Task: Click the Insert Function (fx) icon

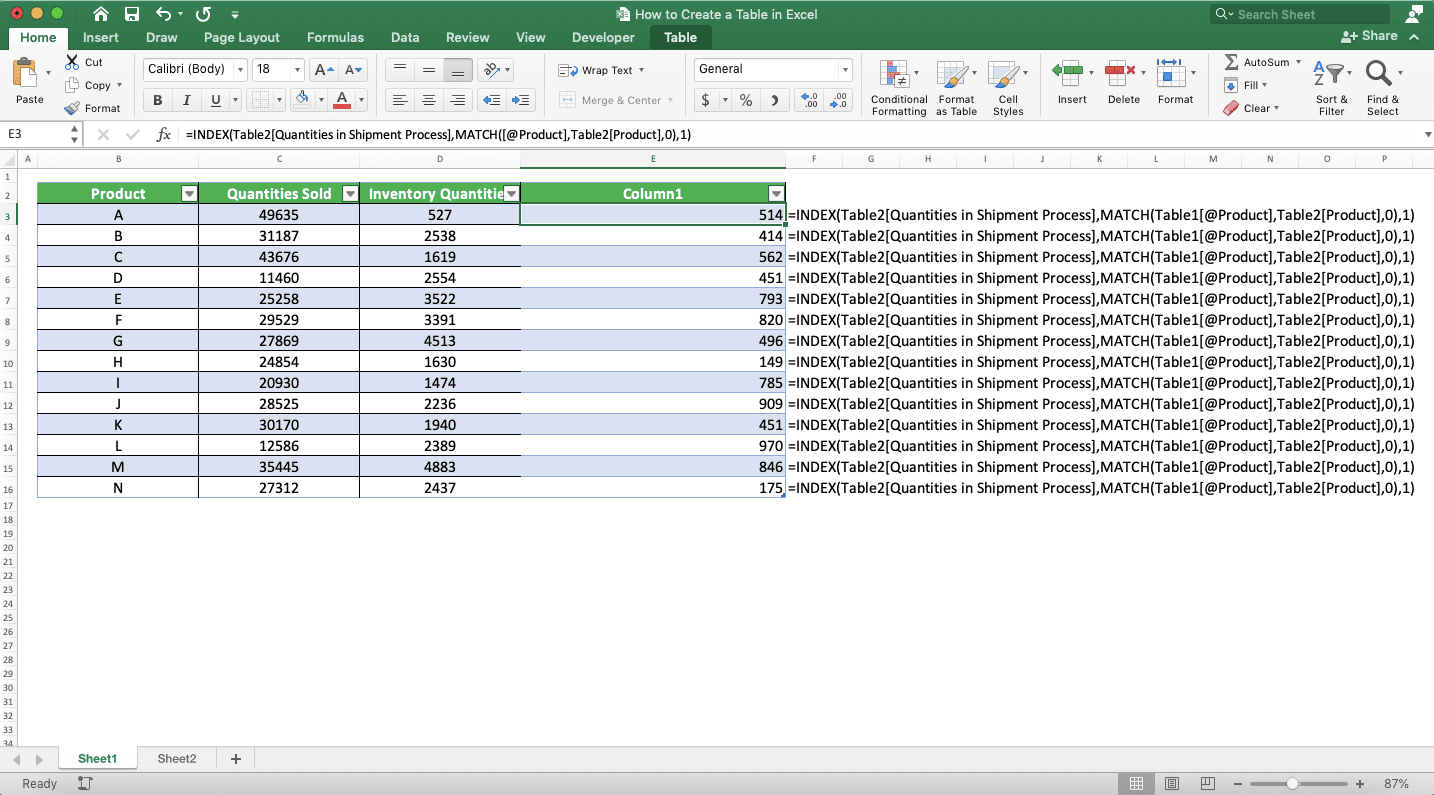Action: coord(163,133)
